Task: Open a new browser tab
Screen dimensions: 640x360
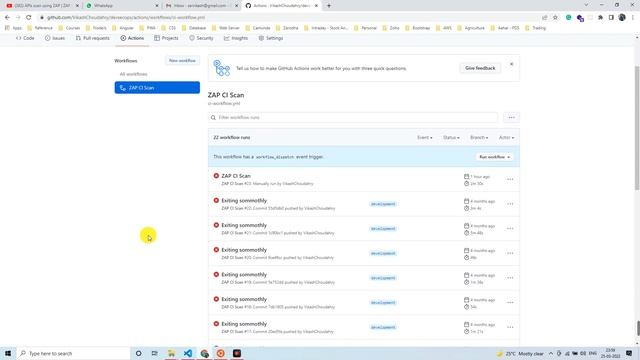Action: pos(329,6)
